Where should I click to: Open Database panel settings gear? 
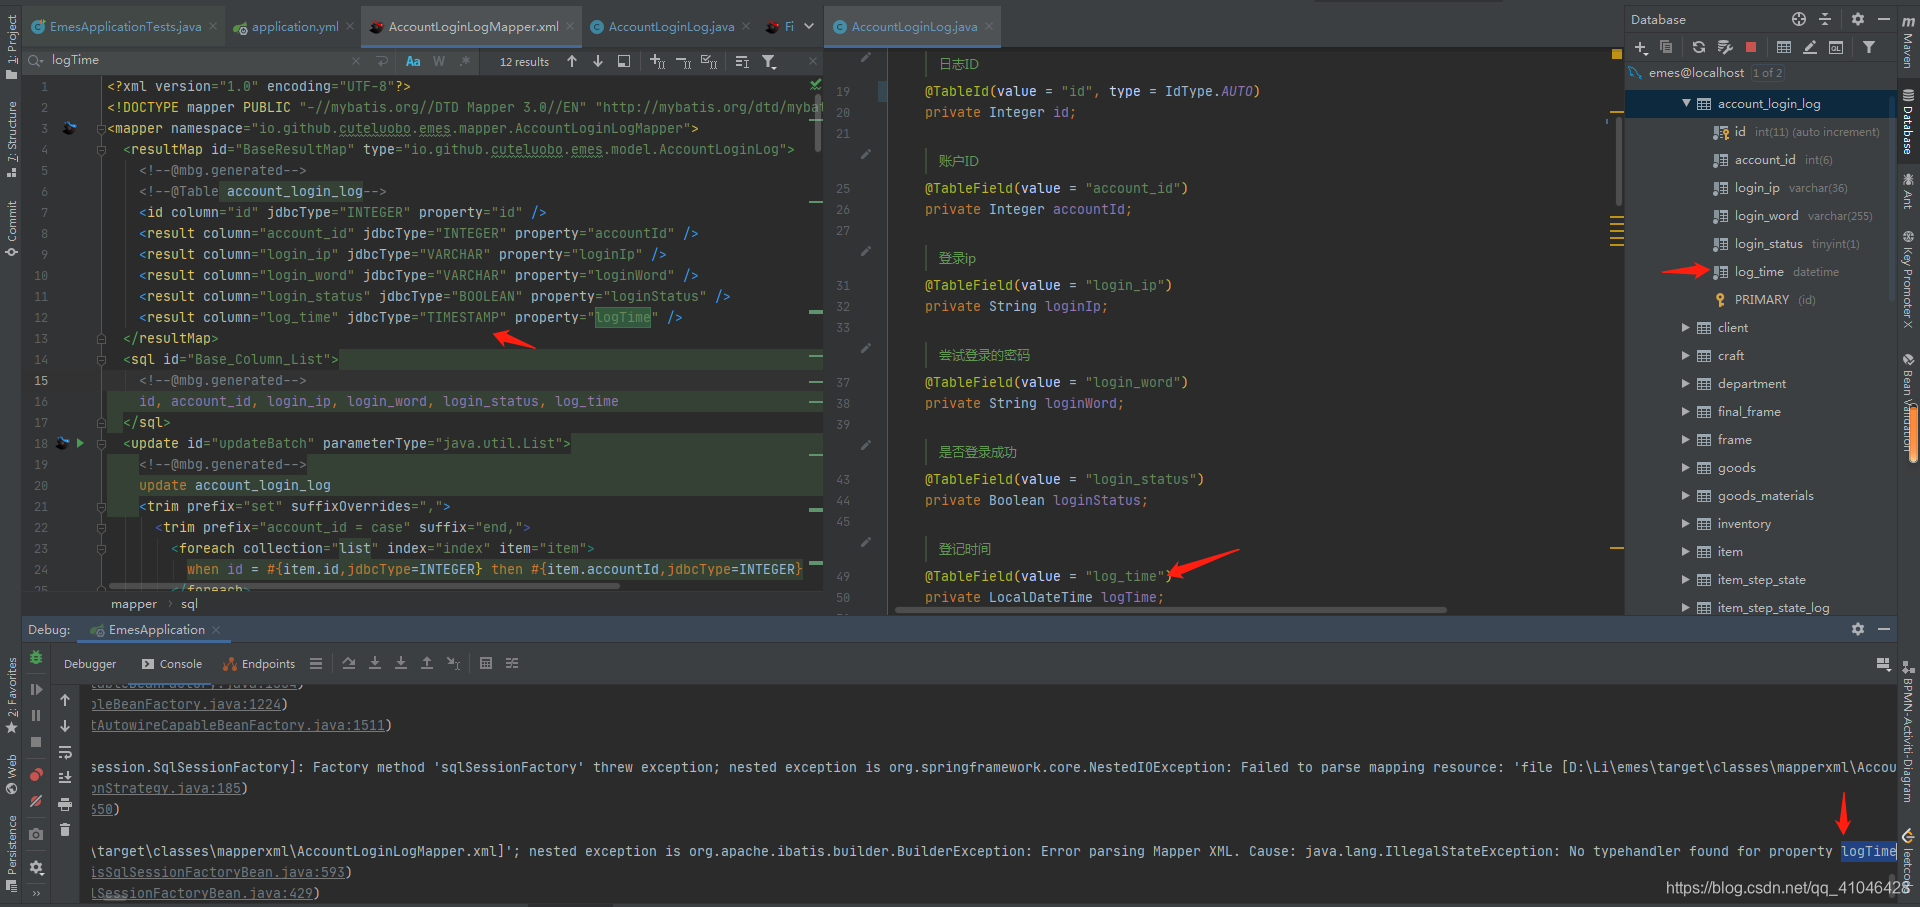pos(1858,19)
